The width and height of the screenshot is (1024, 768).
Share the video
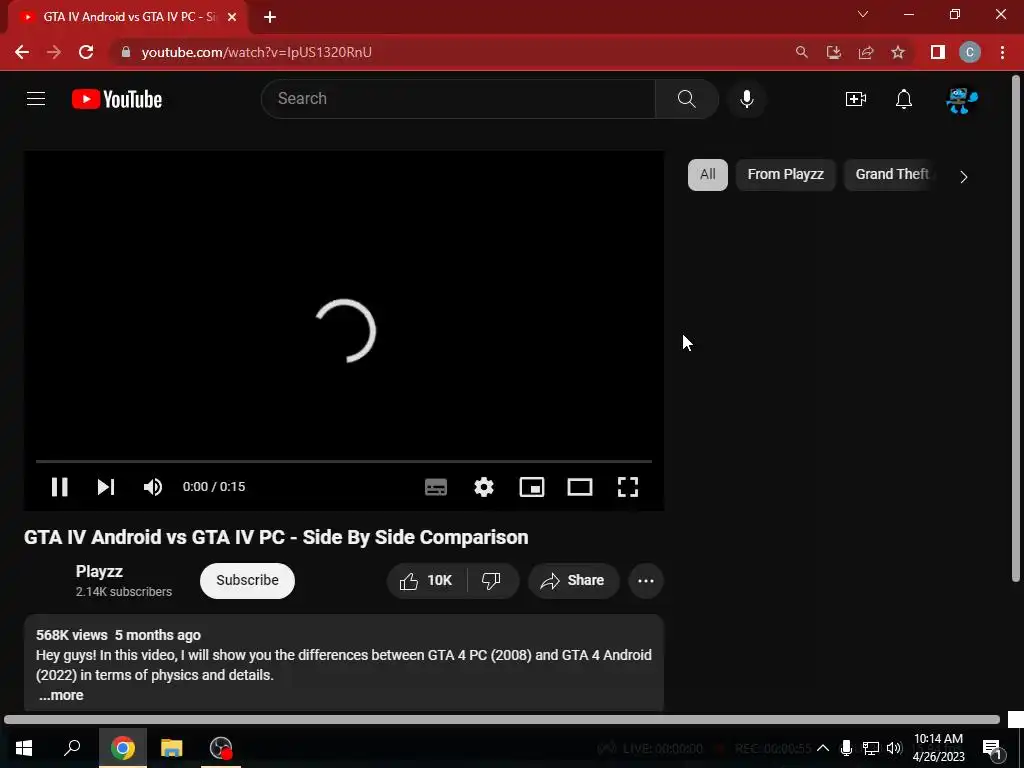[x=573, y=581]
